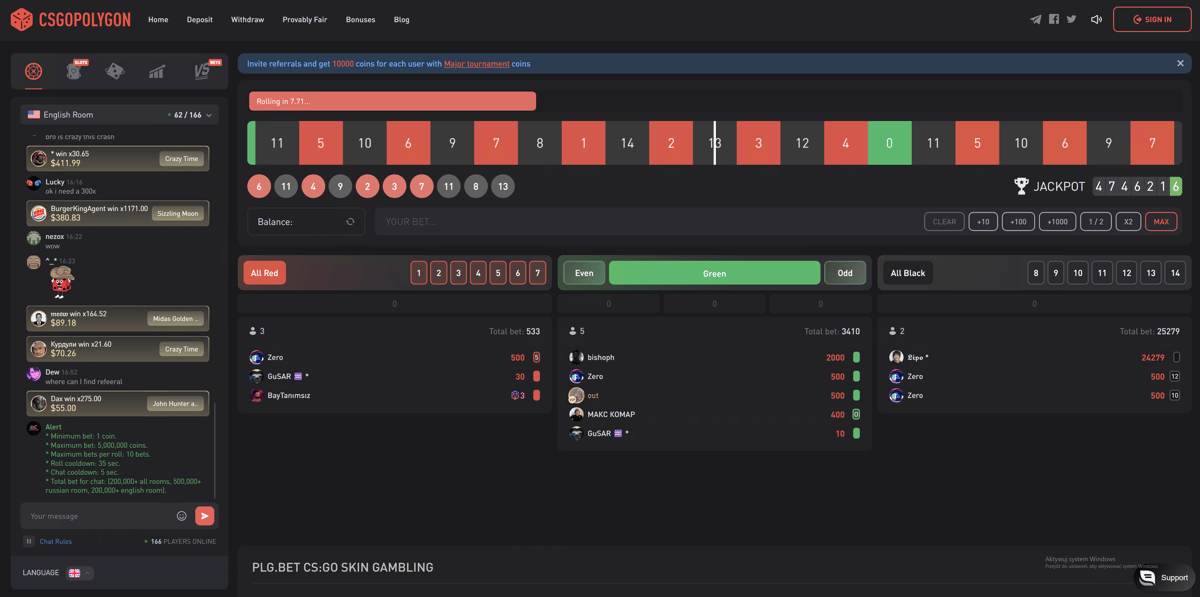Mute the site sound

tap(1096, 19)
